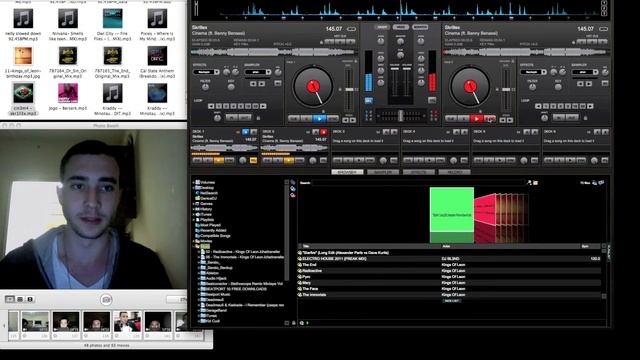
Task: Expand the Playlists node in the browser tree
Action: point(193,220)
